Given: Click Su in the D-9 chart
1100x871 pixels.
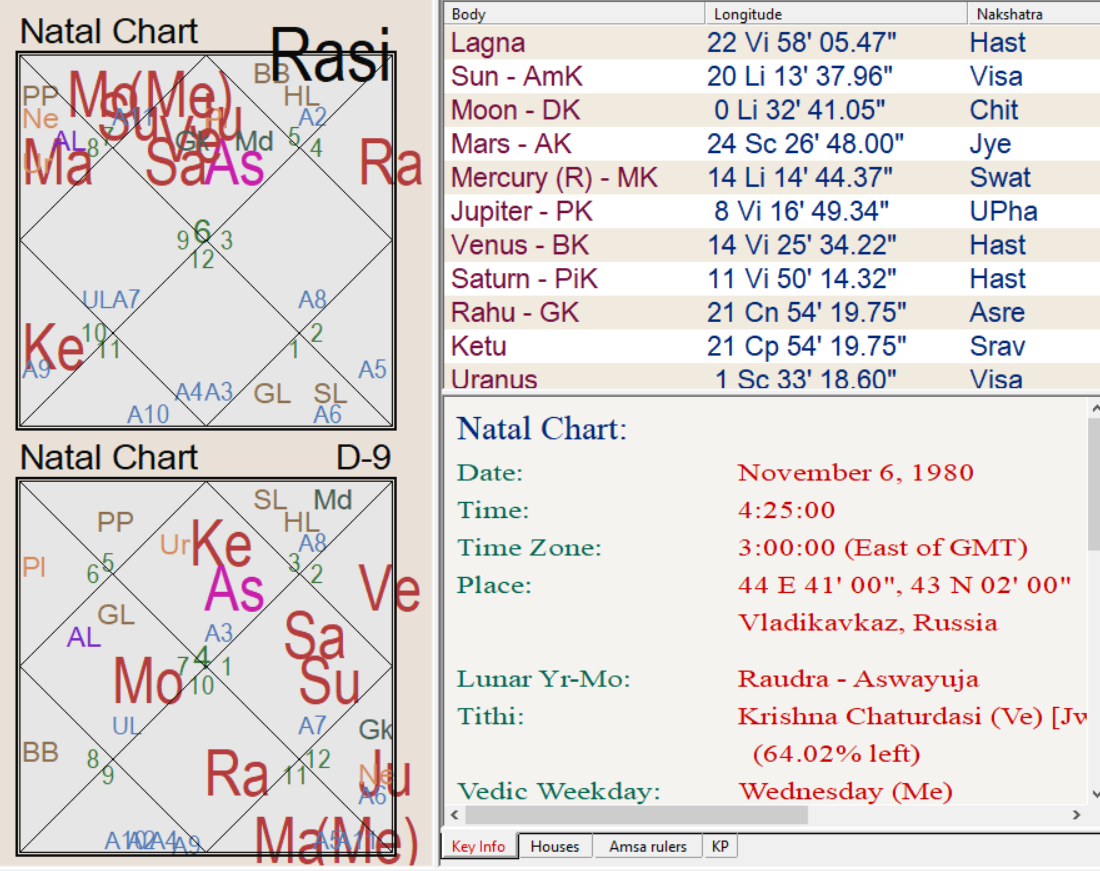Looking at the screenshot, I should tap(329, 680).
